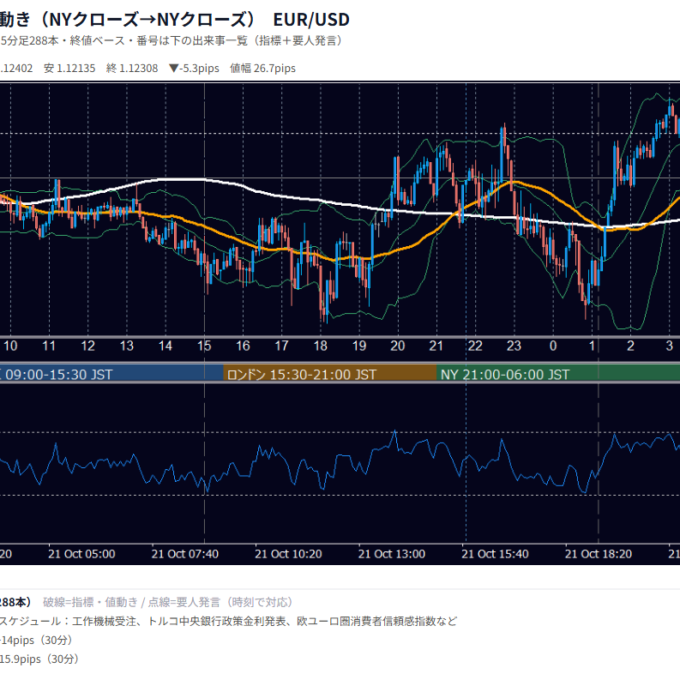Click hour label 13 on the chart axis

tap(126, 346)
